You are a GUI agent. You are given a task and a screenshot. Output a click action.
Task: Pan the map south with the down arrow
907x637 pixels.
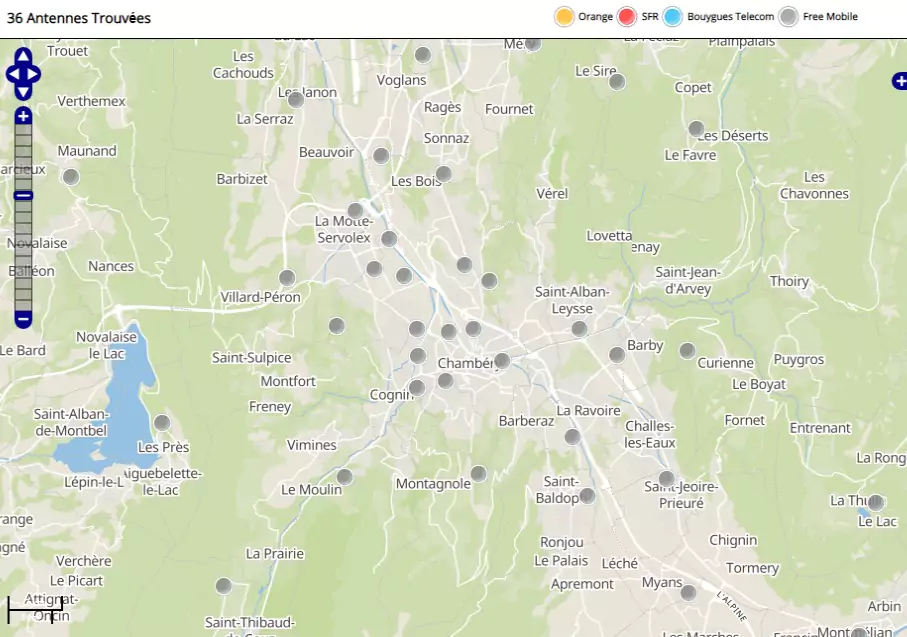click(23, 91)
